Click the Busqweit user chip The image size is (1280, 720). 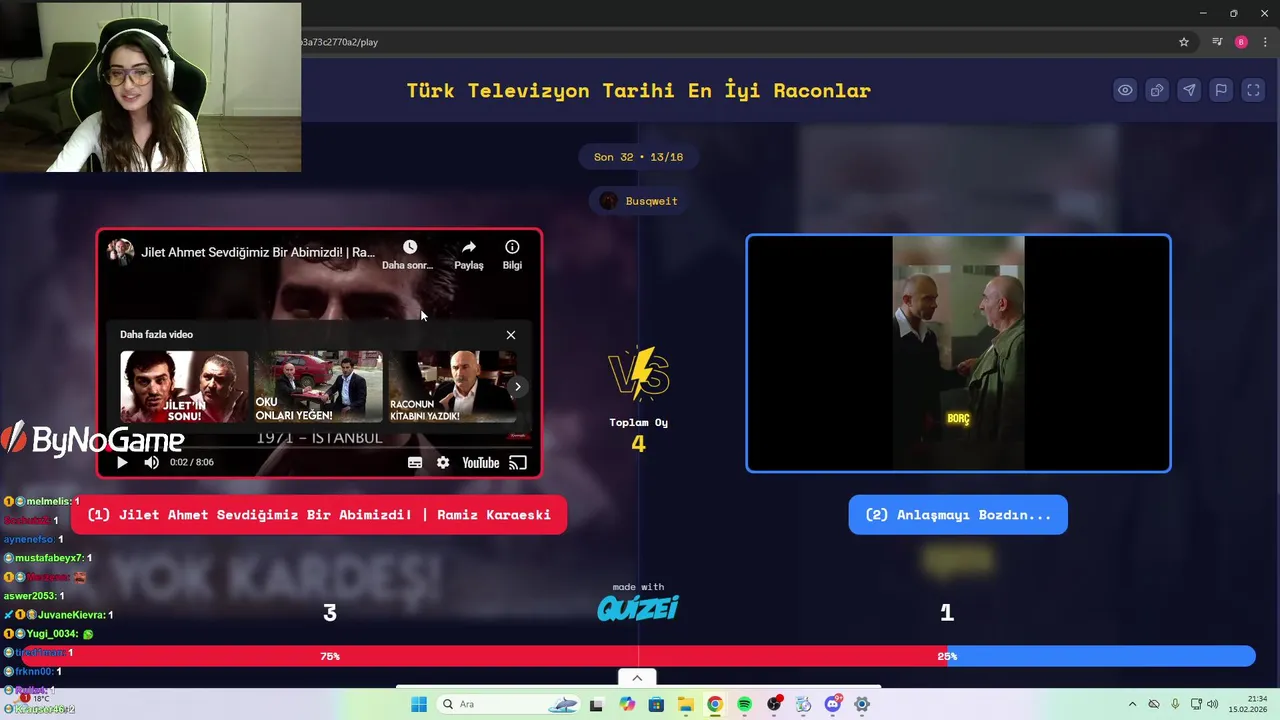[638, 201]
